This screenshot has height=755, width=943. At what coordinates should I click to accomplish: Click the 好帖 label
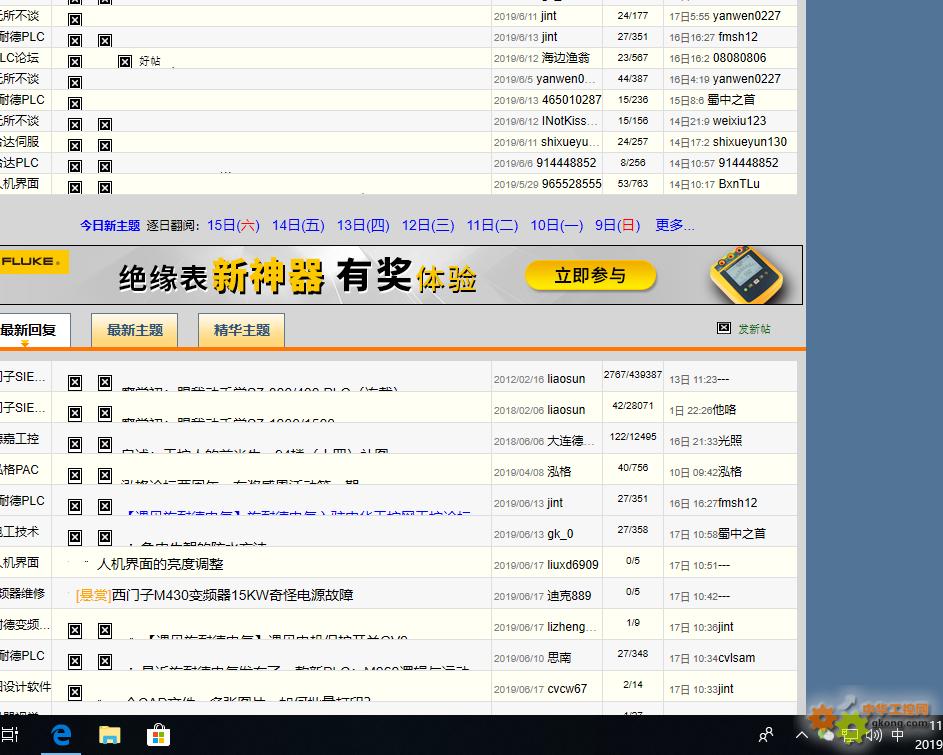pos(150,61)
